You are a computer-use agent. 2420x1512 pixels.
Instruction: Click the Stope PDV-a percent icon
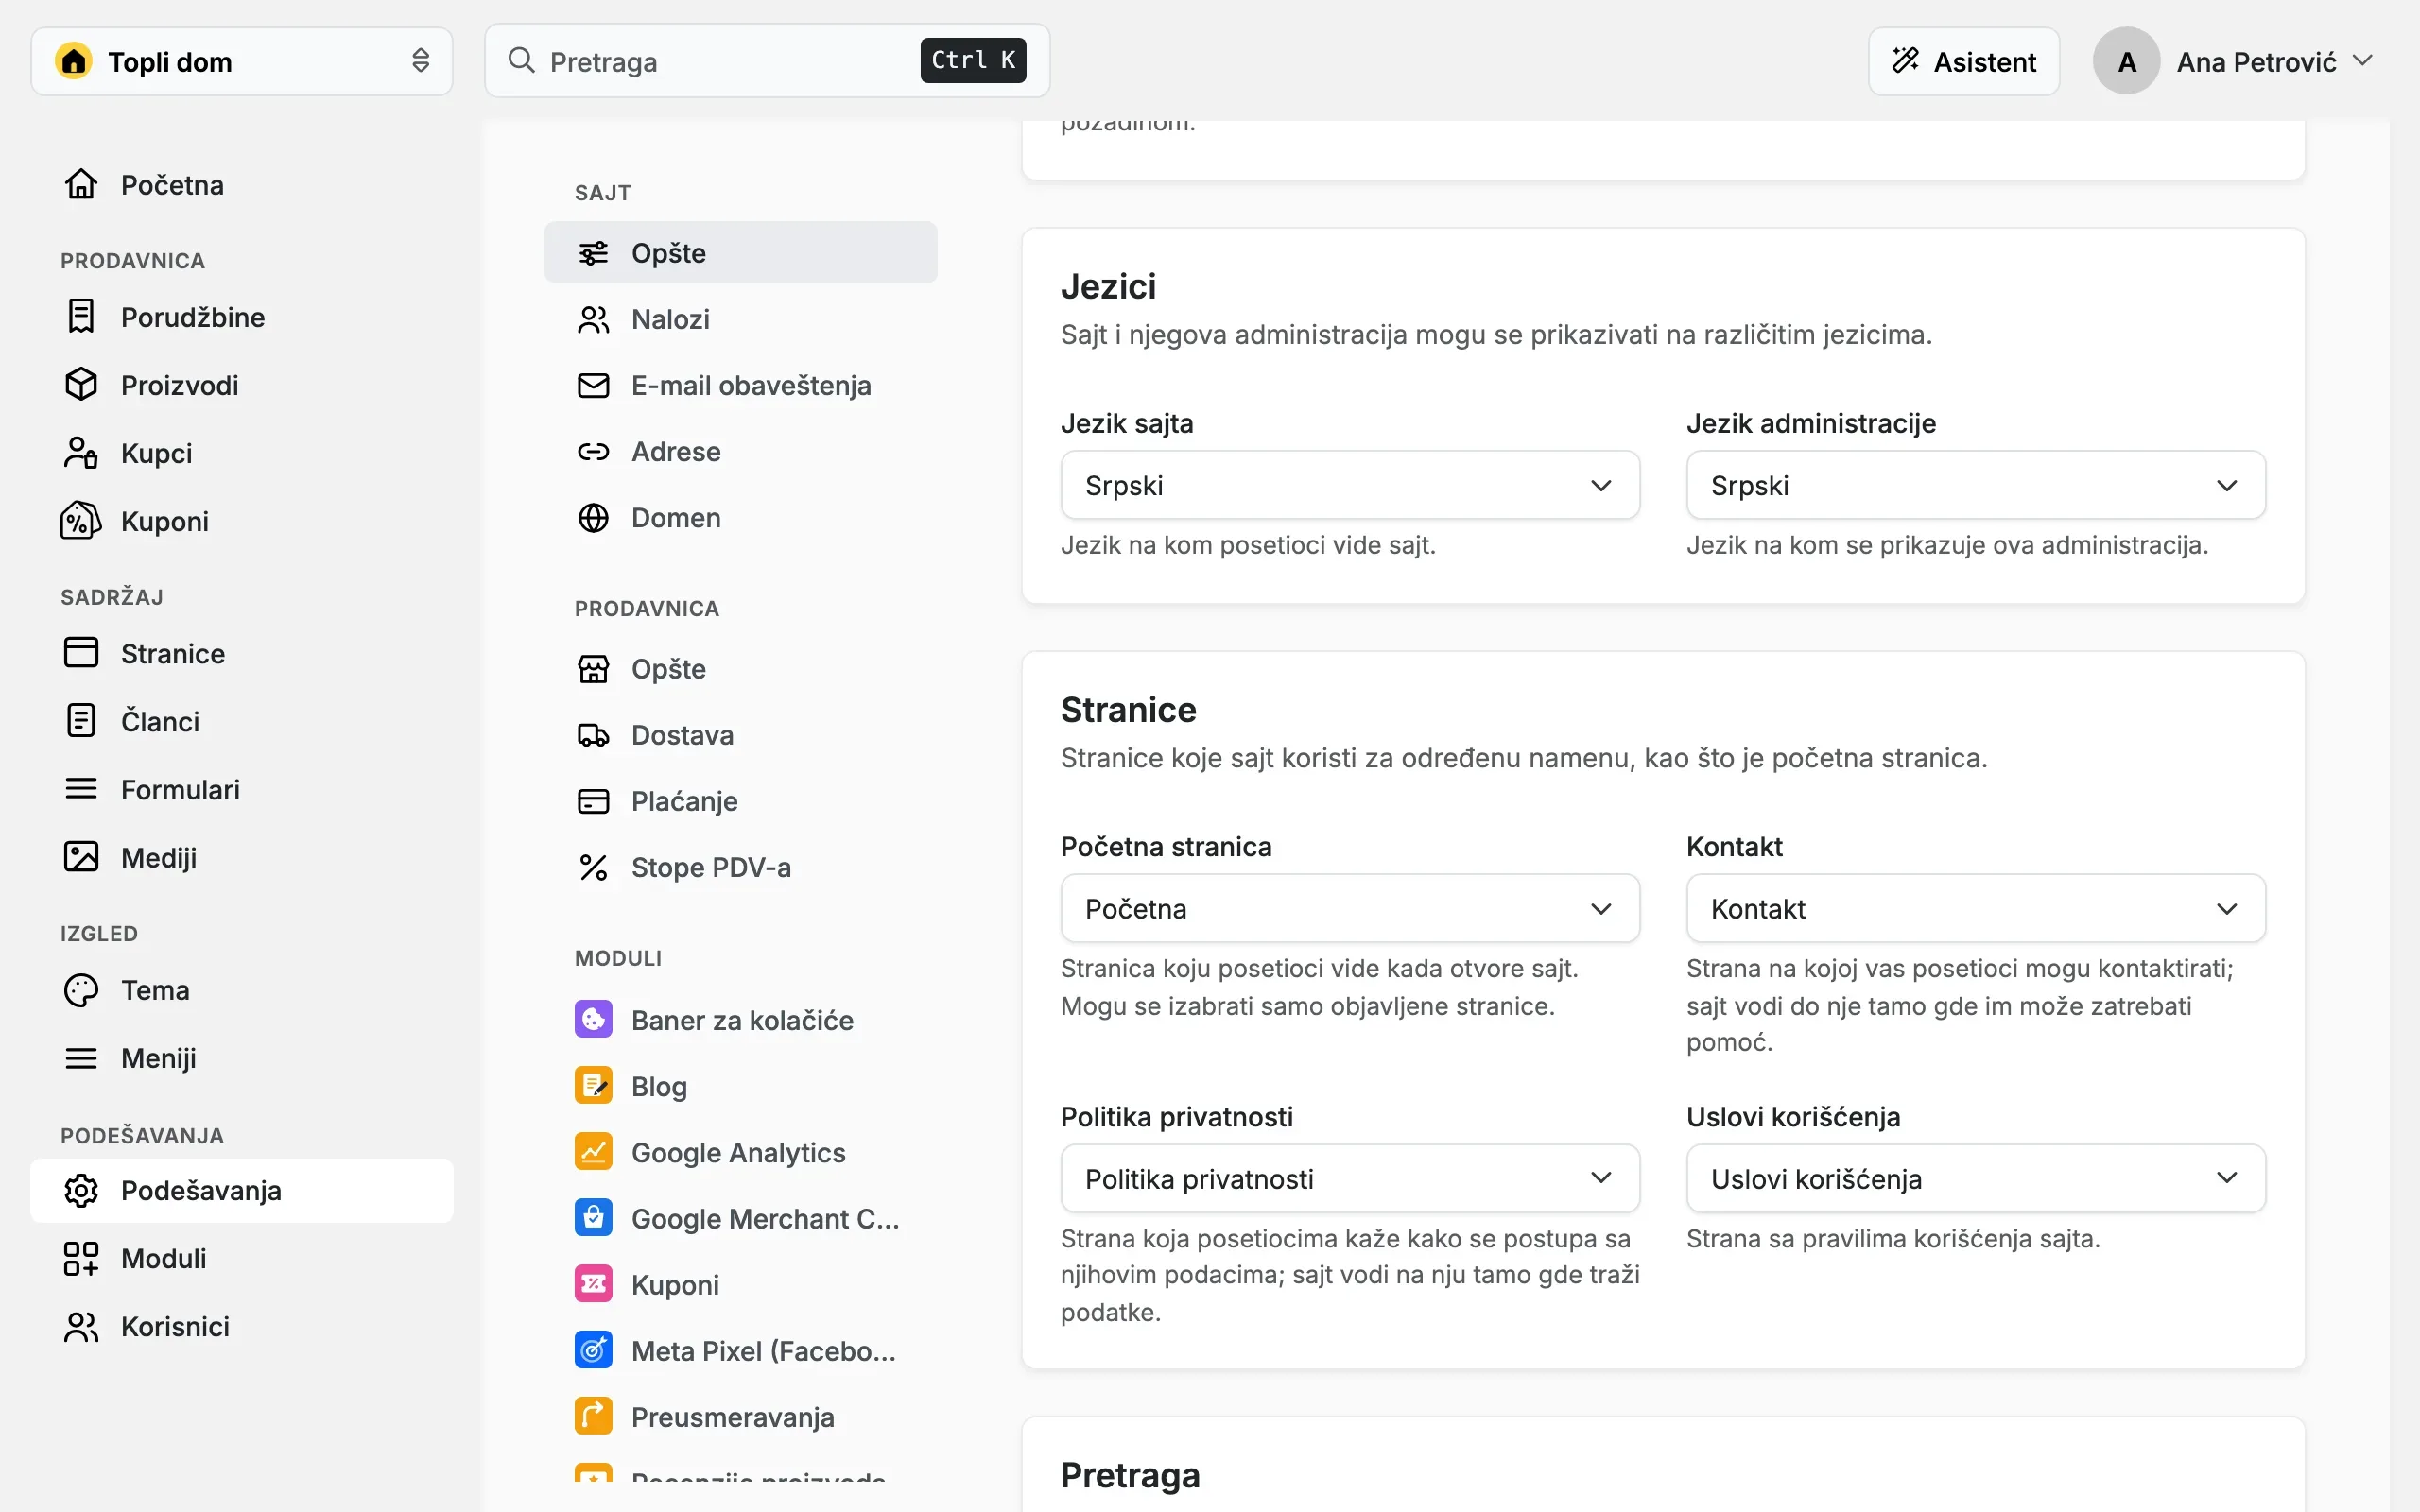tap(593, 868)
